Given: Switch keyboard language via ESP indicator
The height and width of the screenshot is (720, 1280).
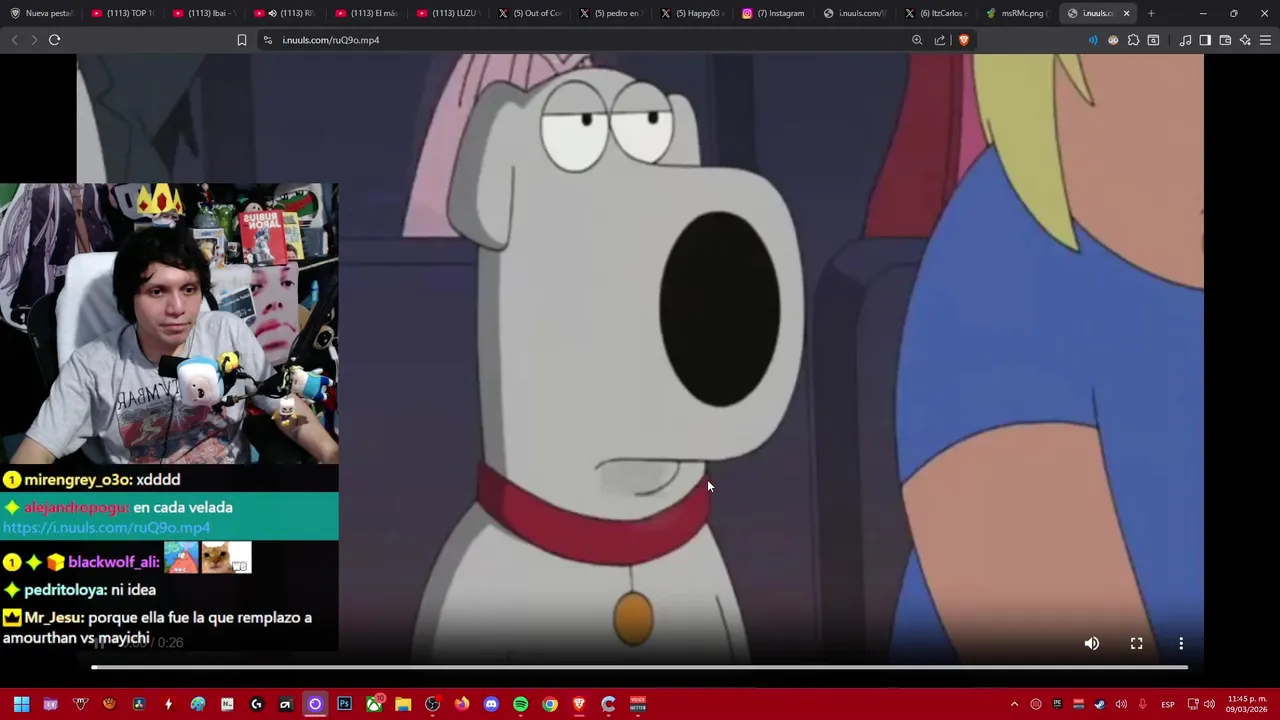Looking at the screenshot, I should click(x=1167, y=704).
